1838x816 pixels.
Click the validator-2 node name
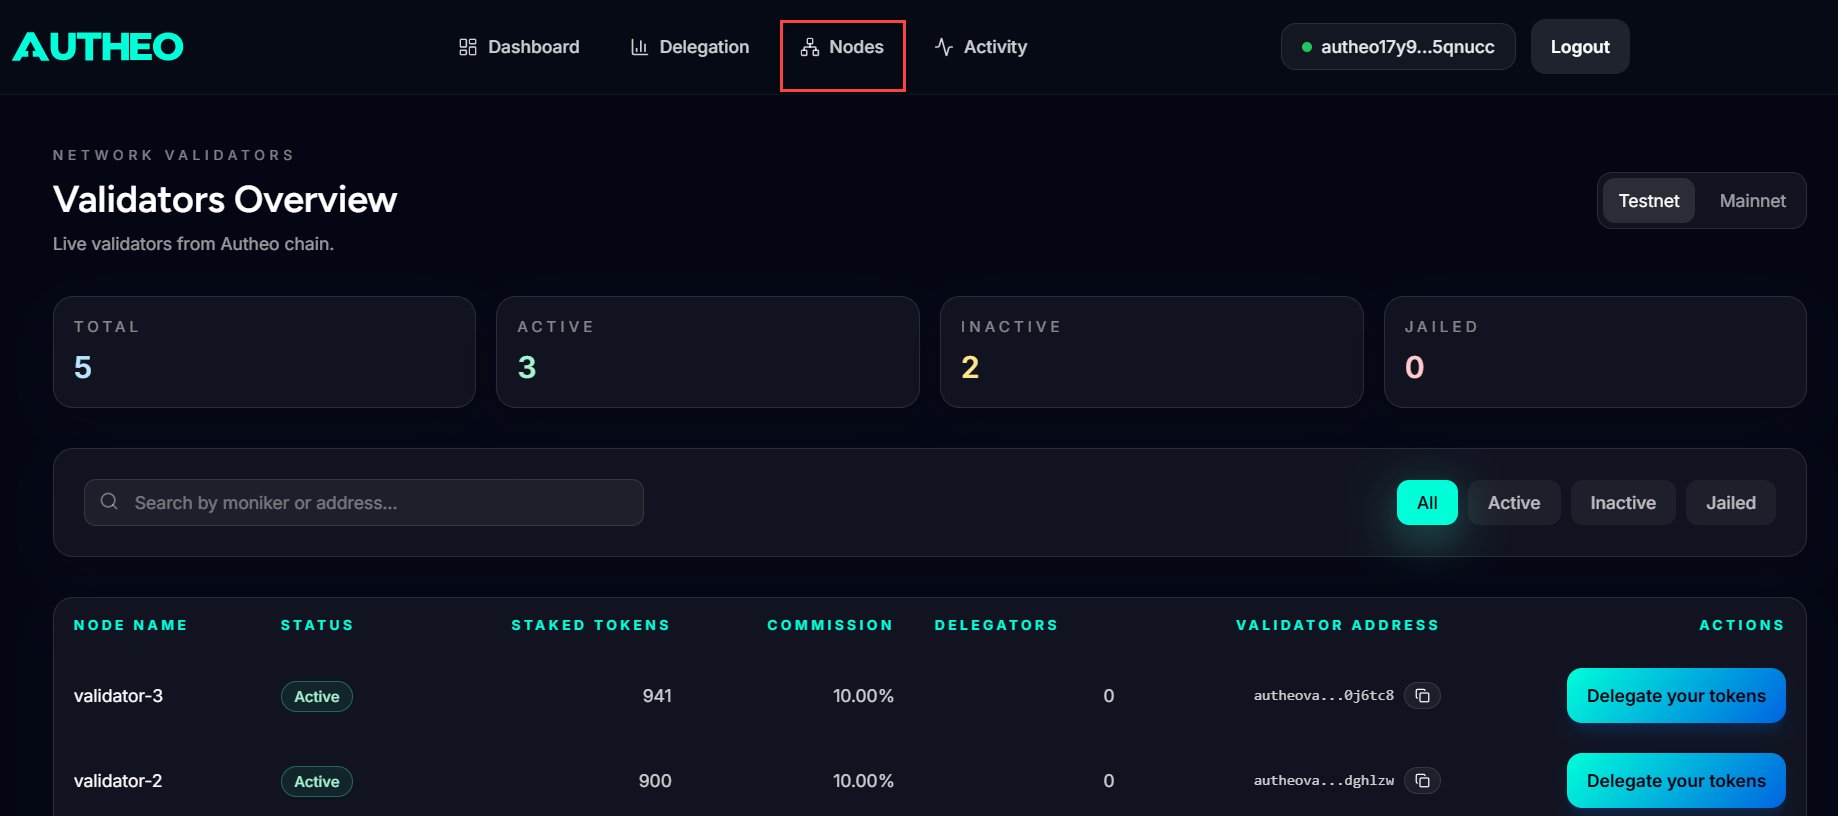pyautogui.click(x=118, y=781)
